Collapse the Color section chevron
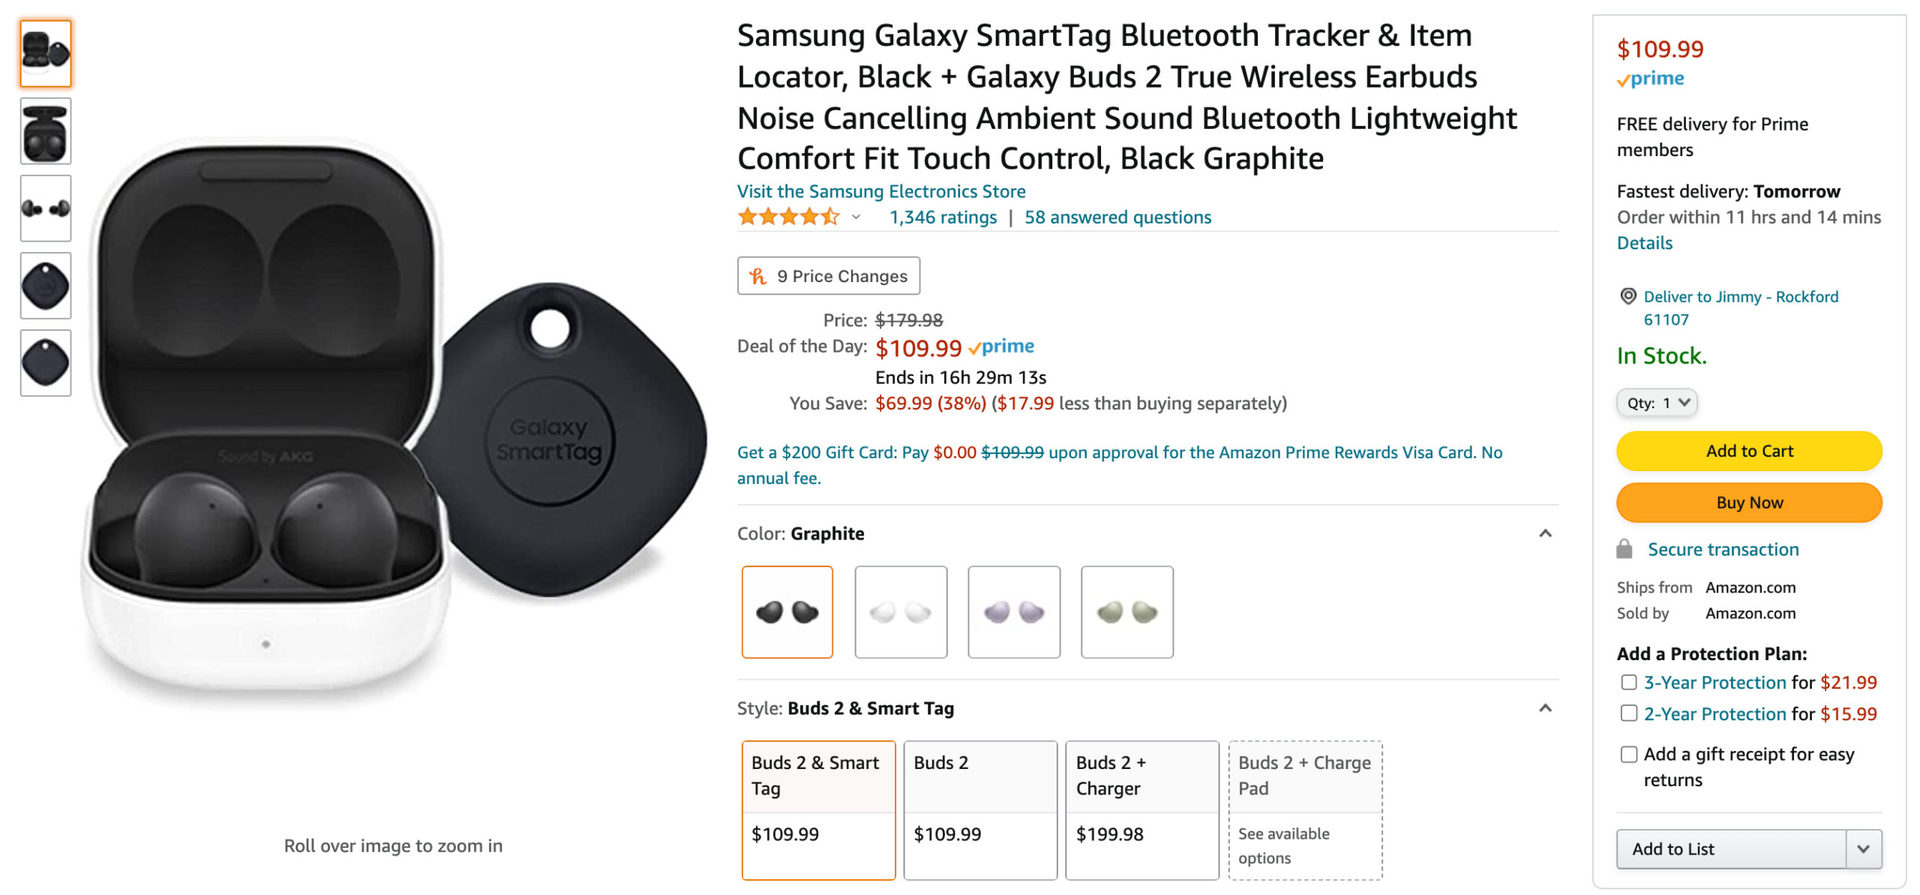1920x895 pixels. tap(1545, 533)
